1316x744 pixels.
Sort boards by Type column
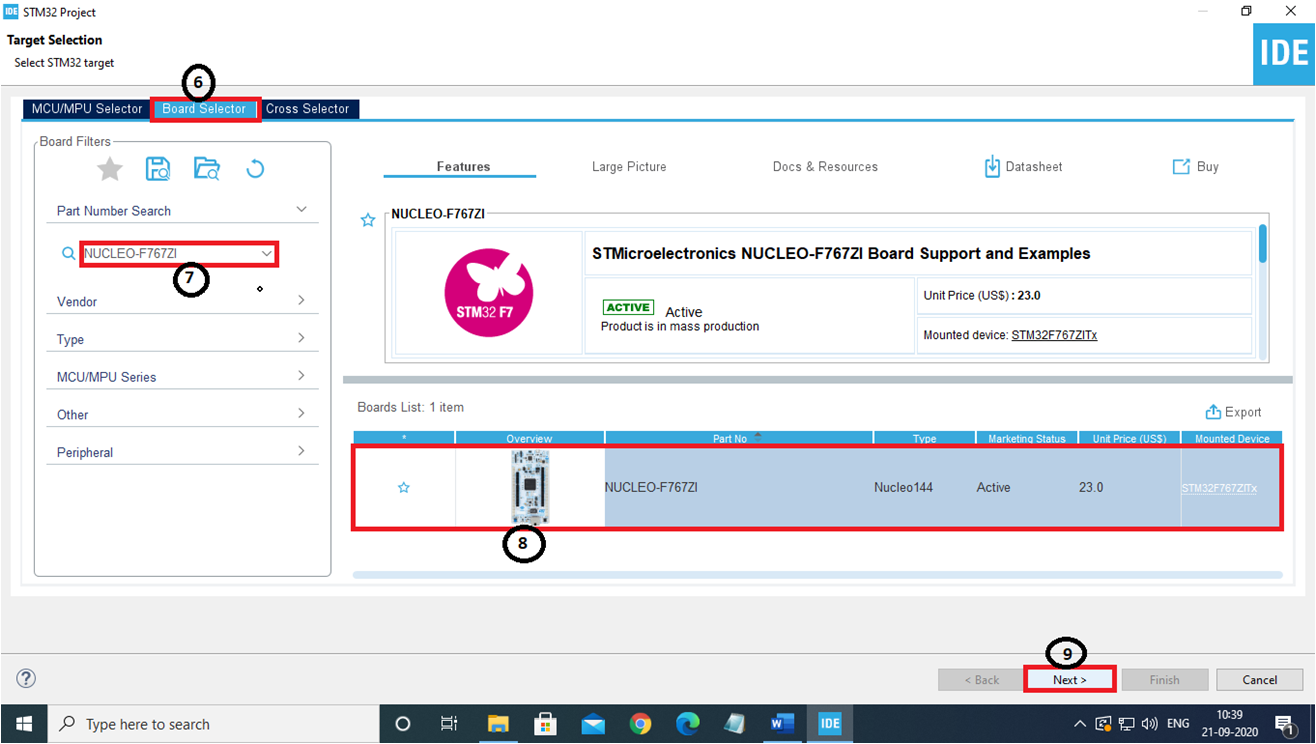click(924, 438)
